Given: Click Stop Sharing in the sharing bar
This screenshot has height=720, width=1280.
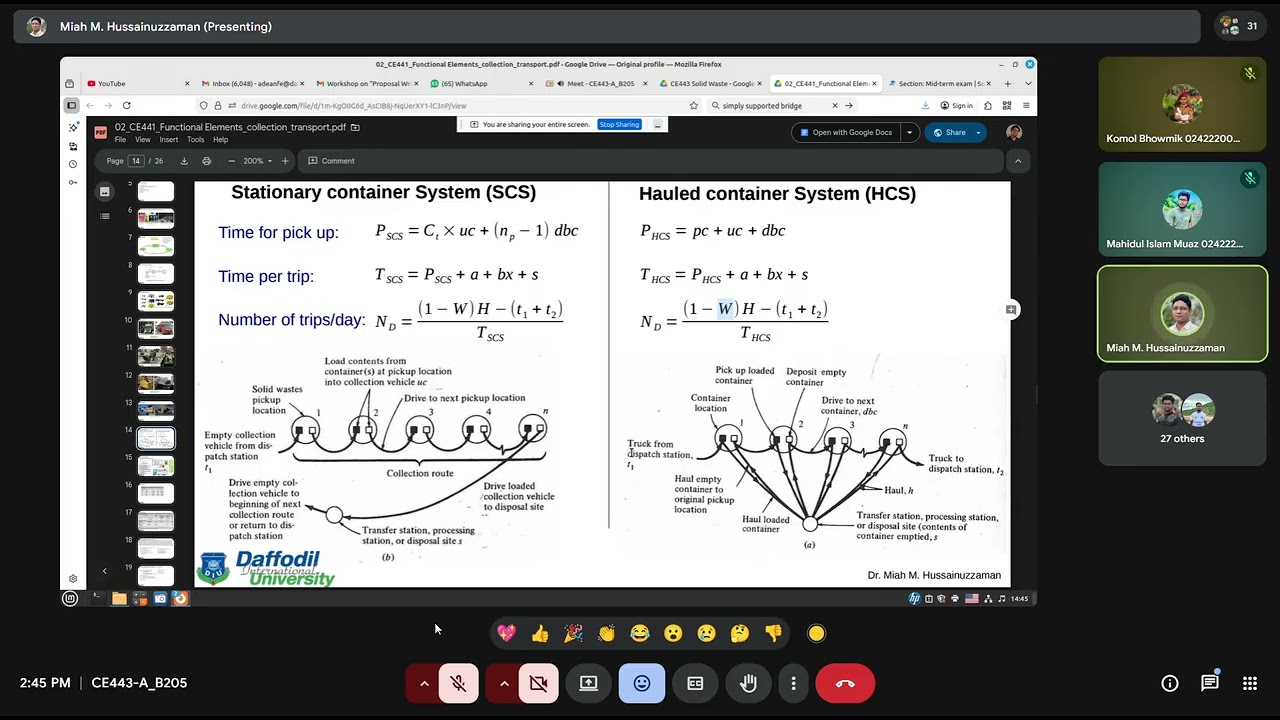Looking at the screenshot, I should (x=619, y=125).
